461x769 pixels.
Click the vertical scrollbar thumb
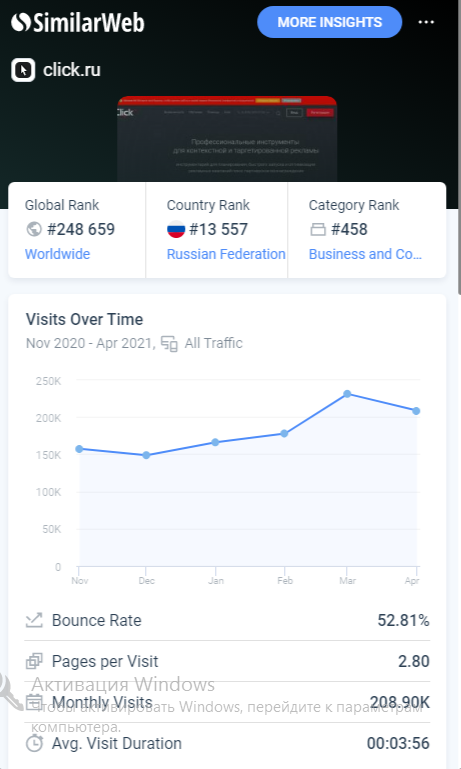(x=459, y=147)
